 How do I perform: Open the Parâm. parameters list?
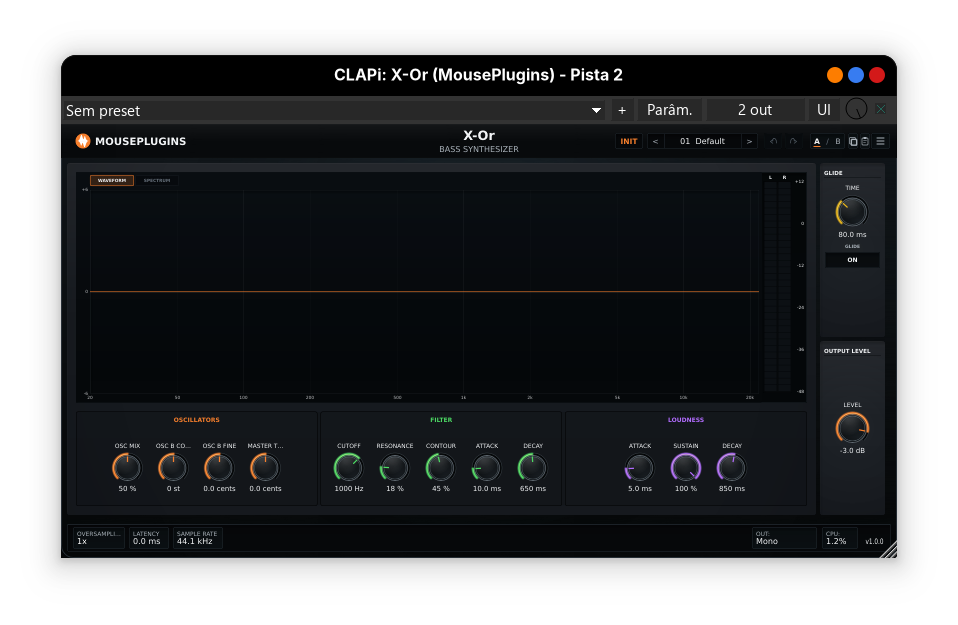point(670,111)
